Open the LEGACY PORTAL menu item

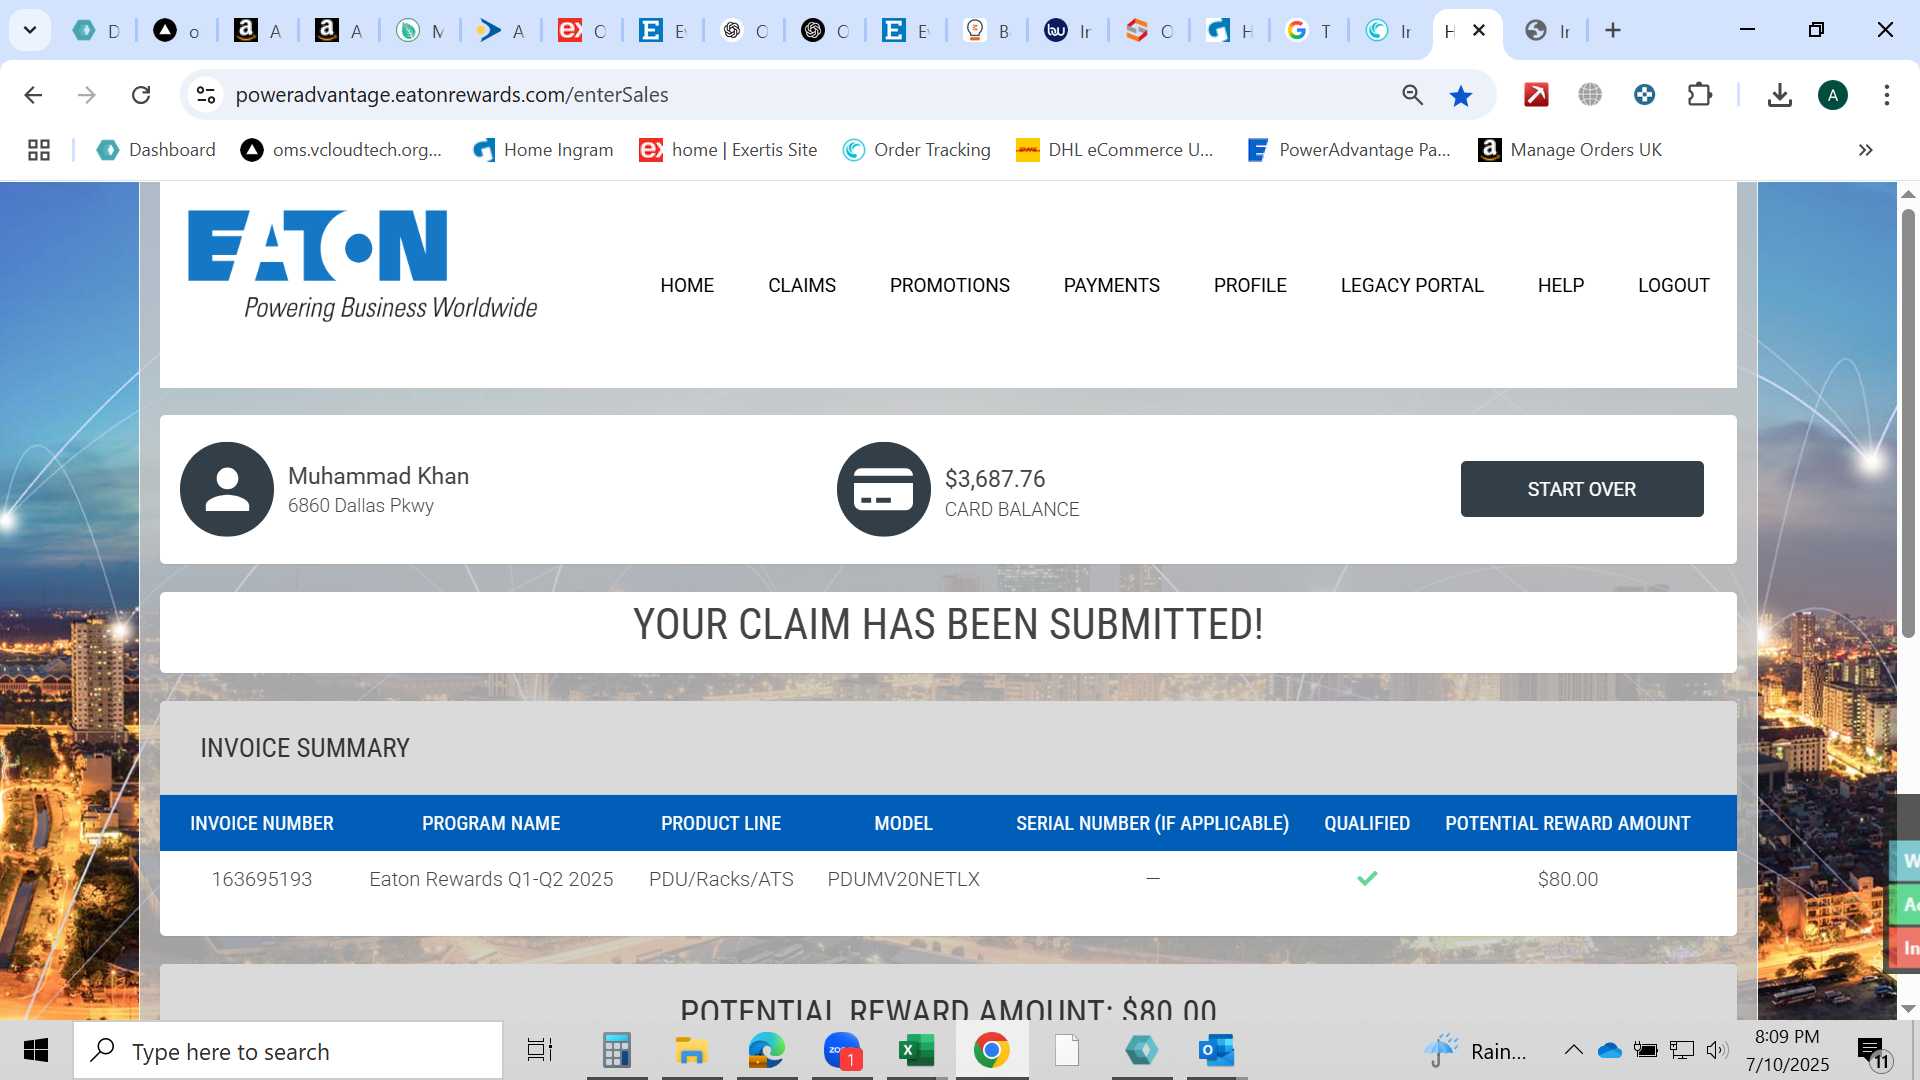coord(1412,286)
